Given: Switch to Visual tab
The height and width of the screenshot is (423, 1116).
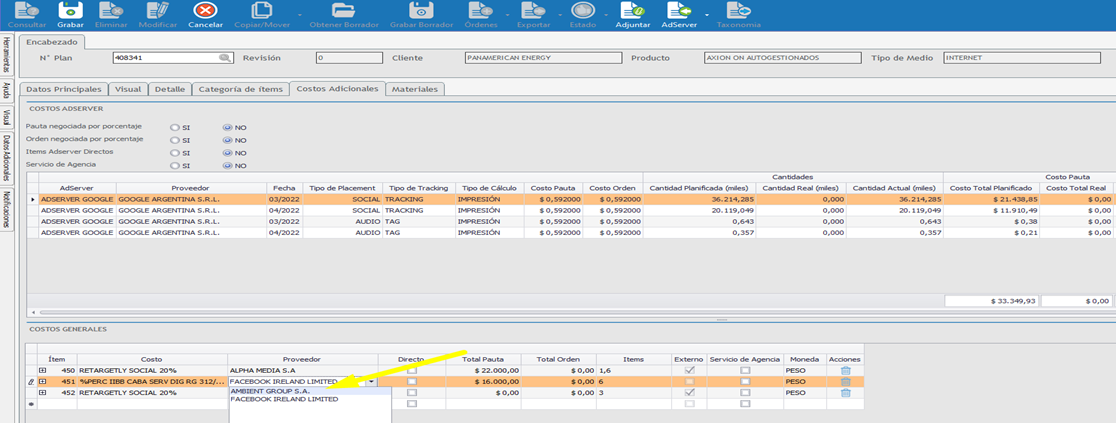Looking at the screenshot, I should point(128,89).
